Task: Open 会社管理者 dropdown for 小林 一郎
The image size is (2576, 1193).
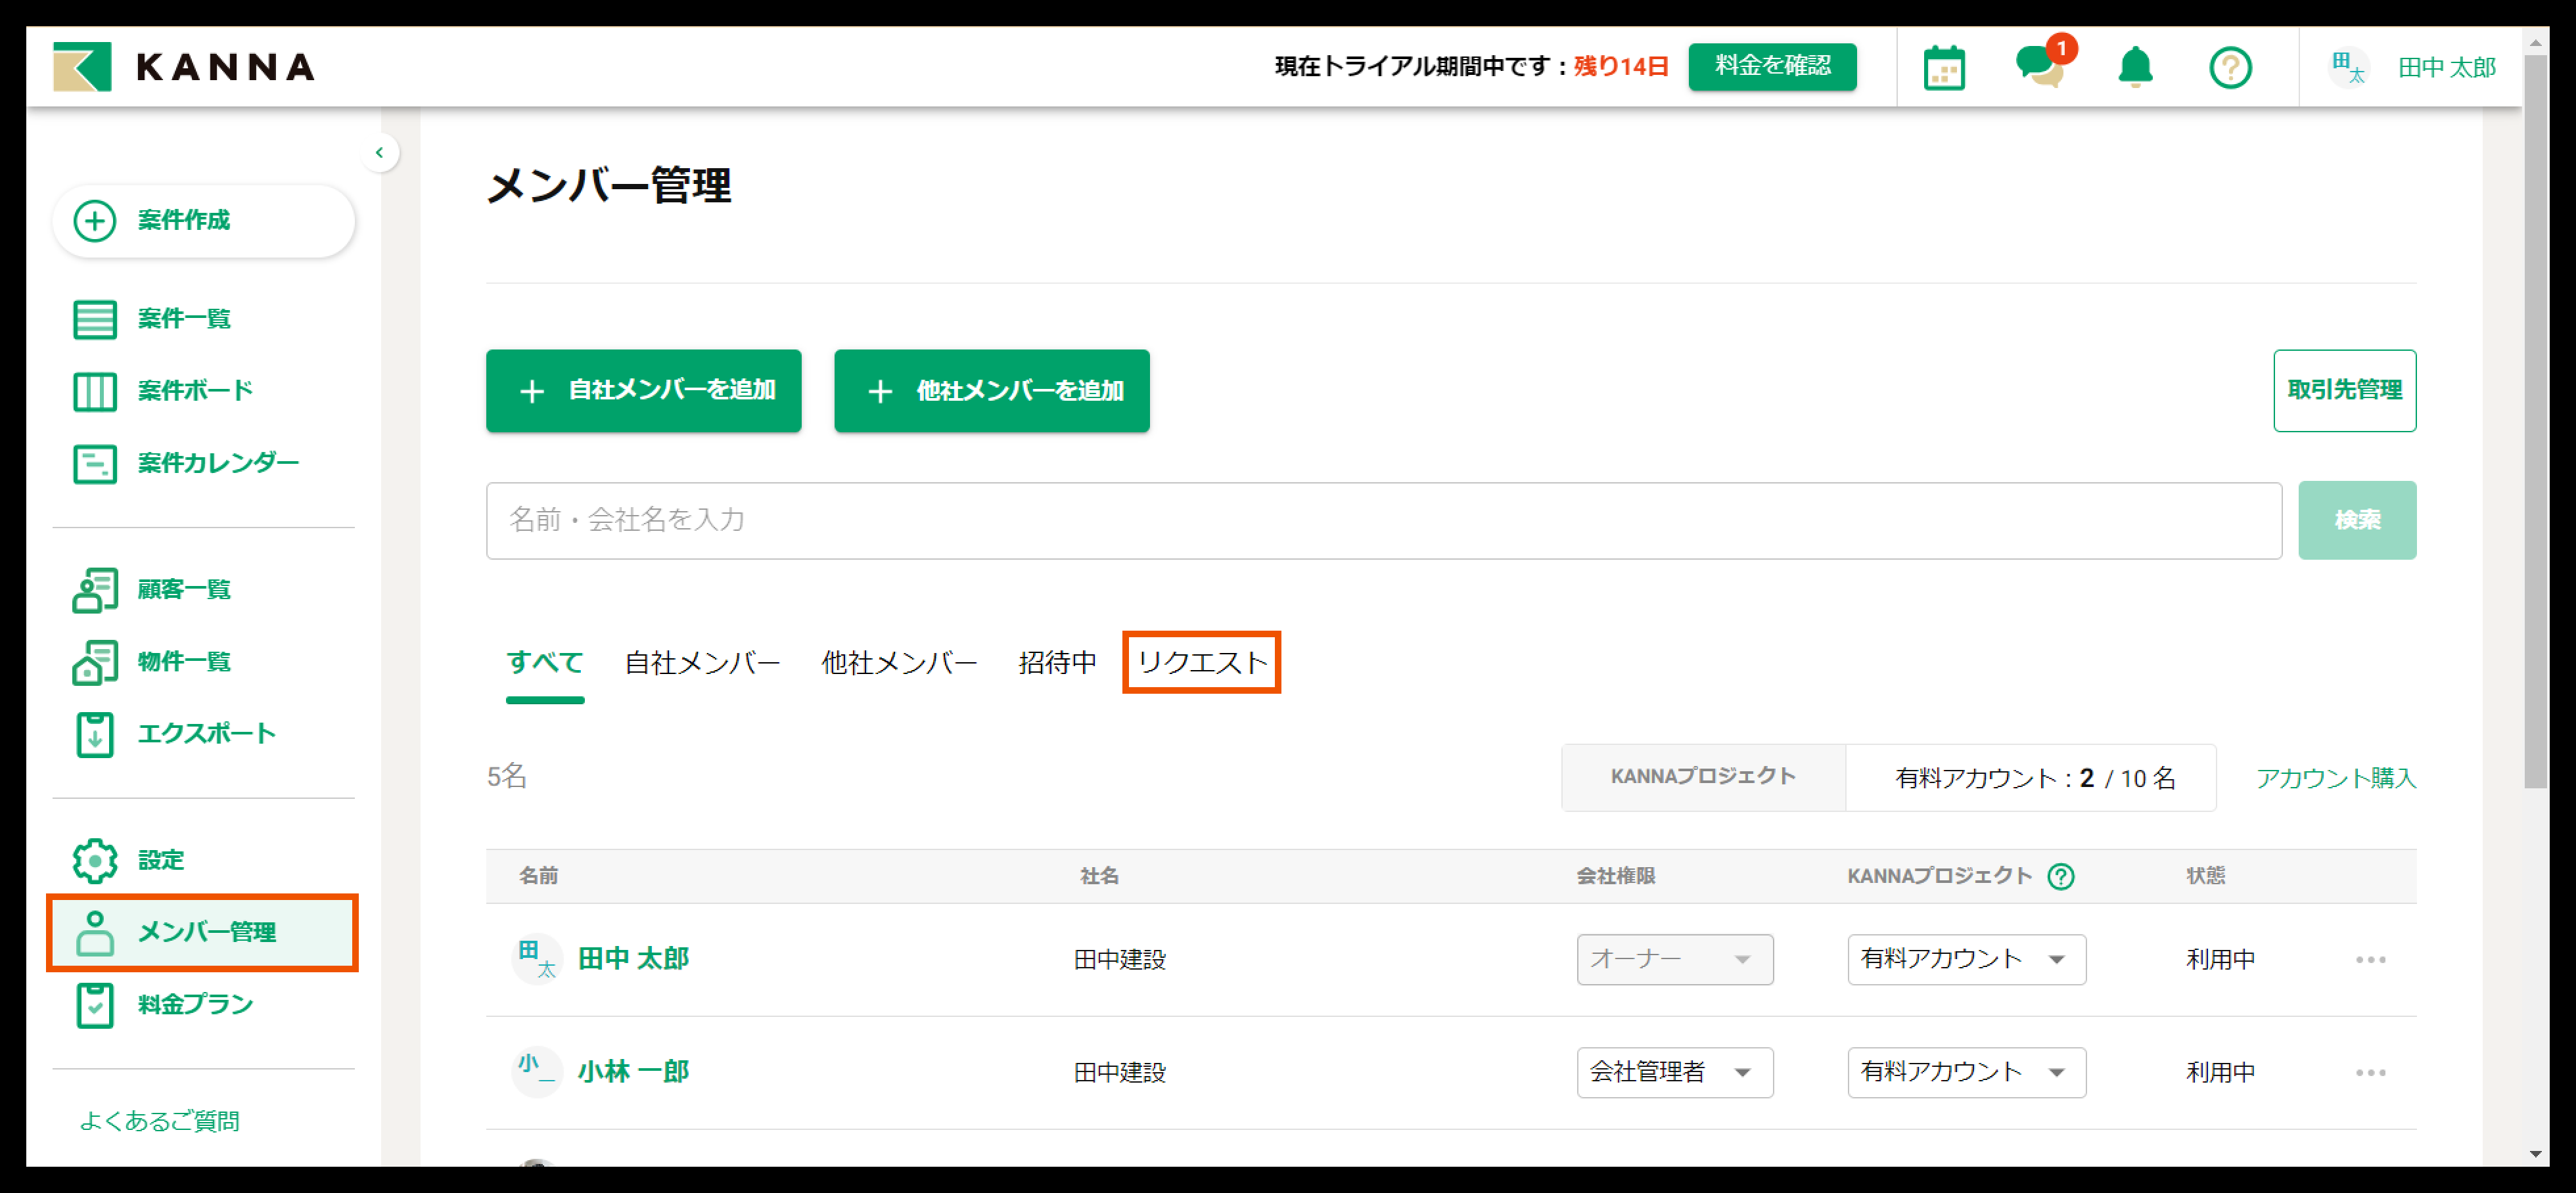Action: [1674, 1072]
